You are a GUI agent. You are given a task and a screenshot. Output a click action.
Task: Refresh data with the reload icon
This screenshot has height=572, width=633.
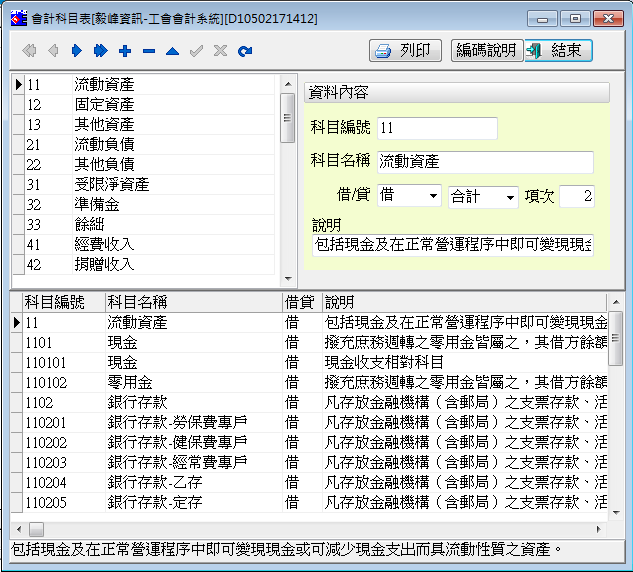pyautogui.click(x=245, y=50)
